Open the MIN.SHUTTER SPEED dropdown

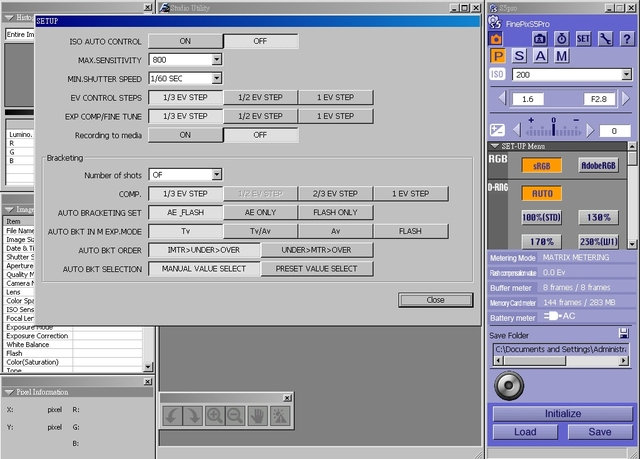tap(217, 78)
